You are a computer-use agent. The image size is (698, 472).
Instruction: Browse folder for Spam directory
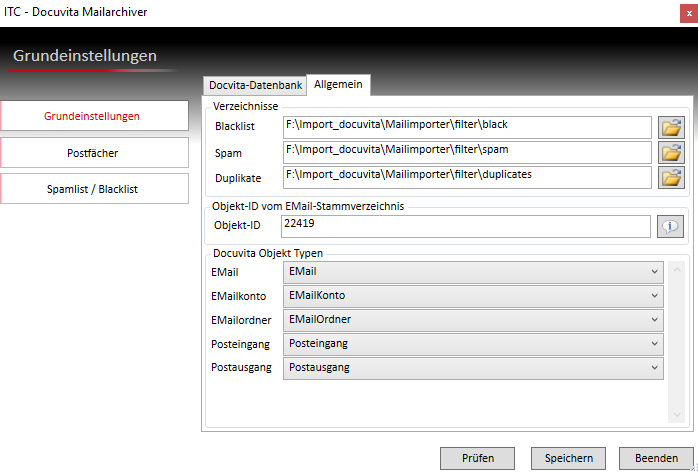pyautogui.click(x=670, y=152)
